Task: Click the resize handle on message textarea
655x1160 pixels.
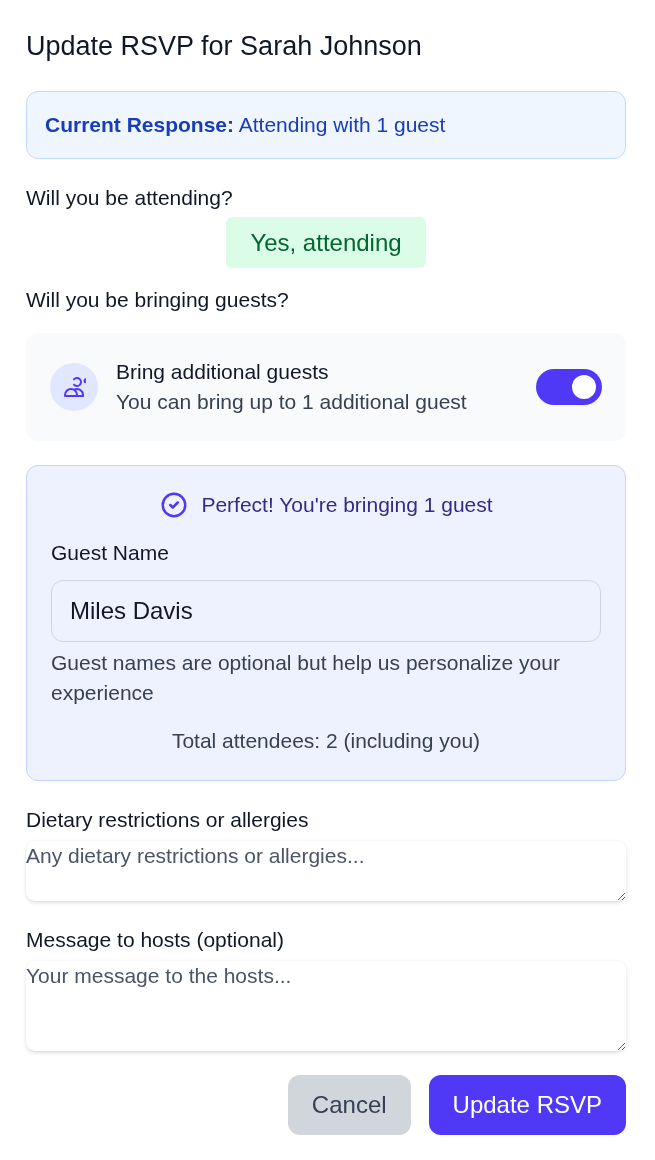Action: coord(619,1049)
